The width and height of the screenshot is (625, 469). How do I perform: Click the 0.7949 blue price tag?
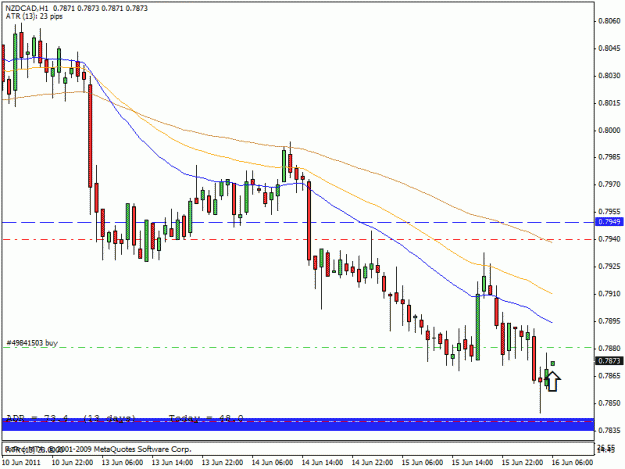[608, 222]
